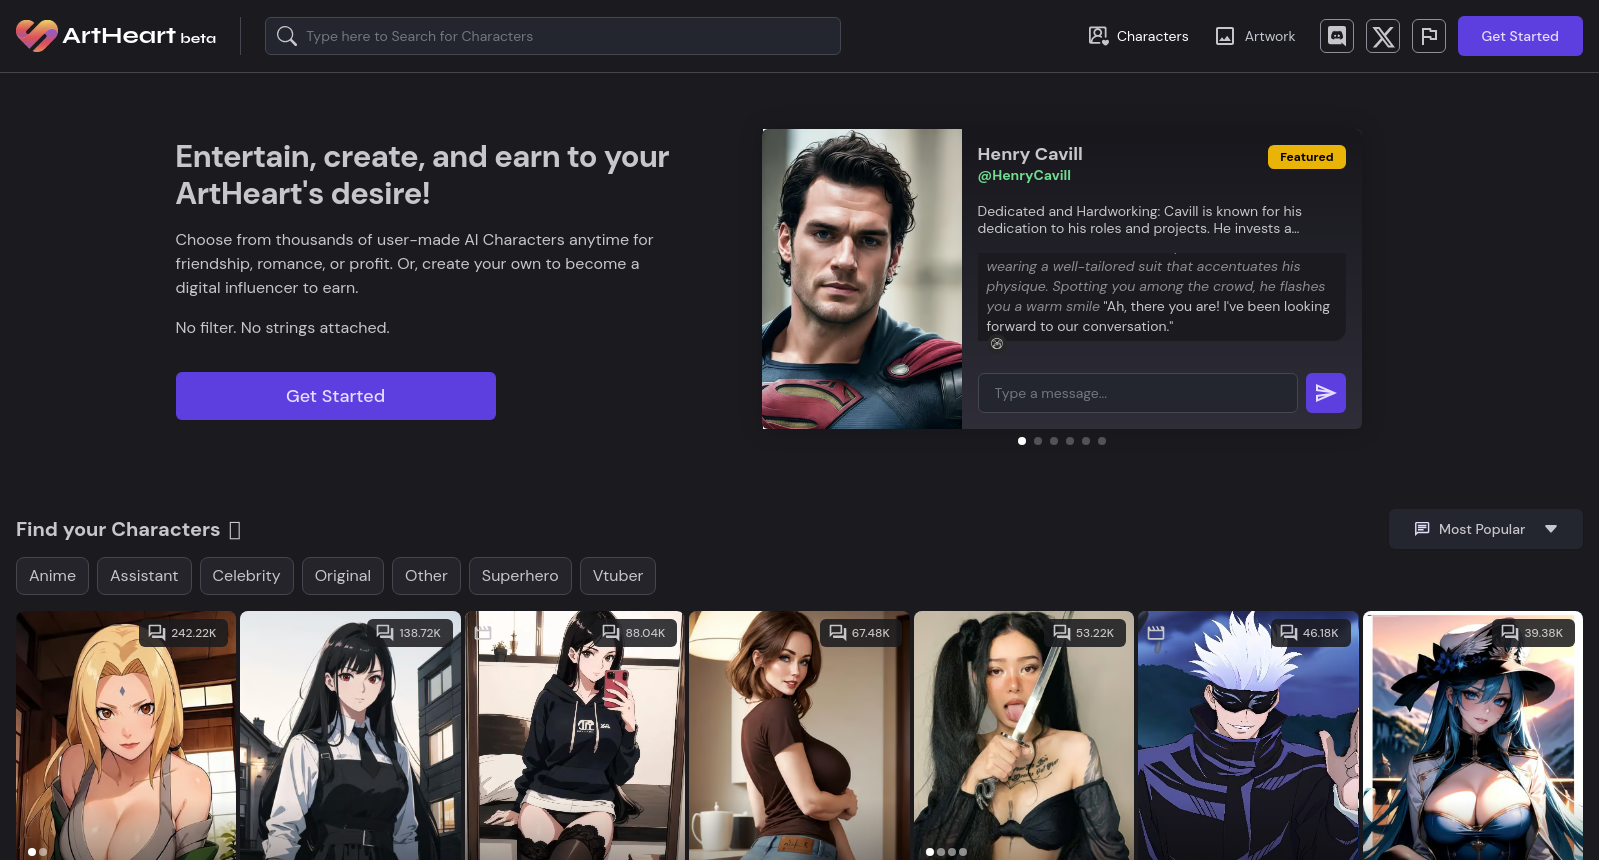This screenshot has width=1599, height=860.
Task: Click the "Dedicated and Hardworking" description text
Action: (x=1140, y=220)
